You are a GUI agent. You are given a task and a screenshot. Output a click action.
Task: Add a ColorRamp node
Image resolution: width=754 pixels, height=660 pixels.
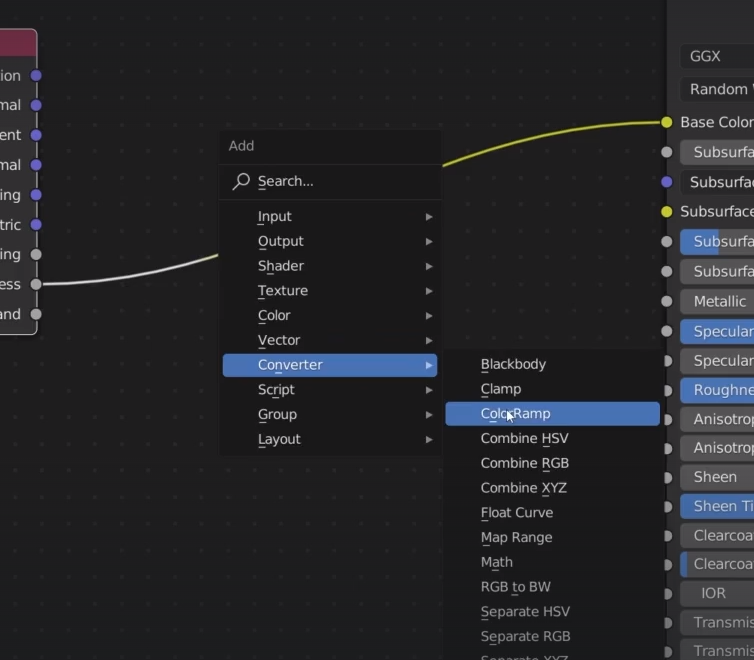(553, 414)
